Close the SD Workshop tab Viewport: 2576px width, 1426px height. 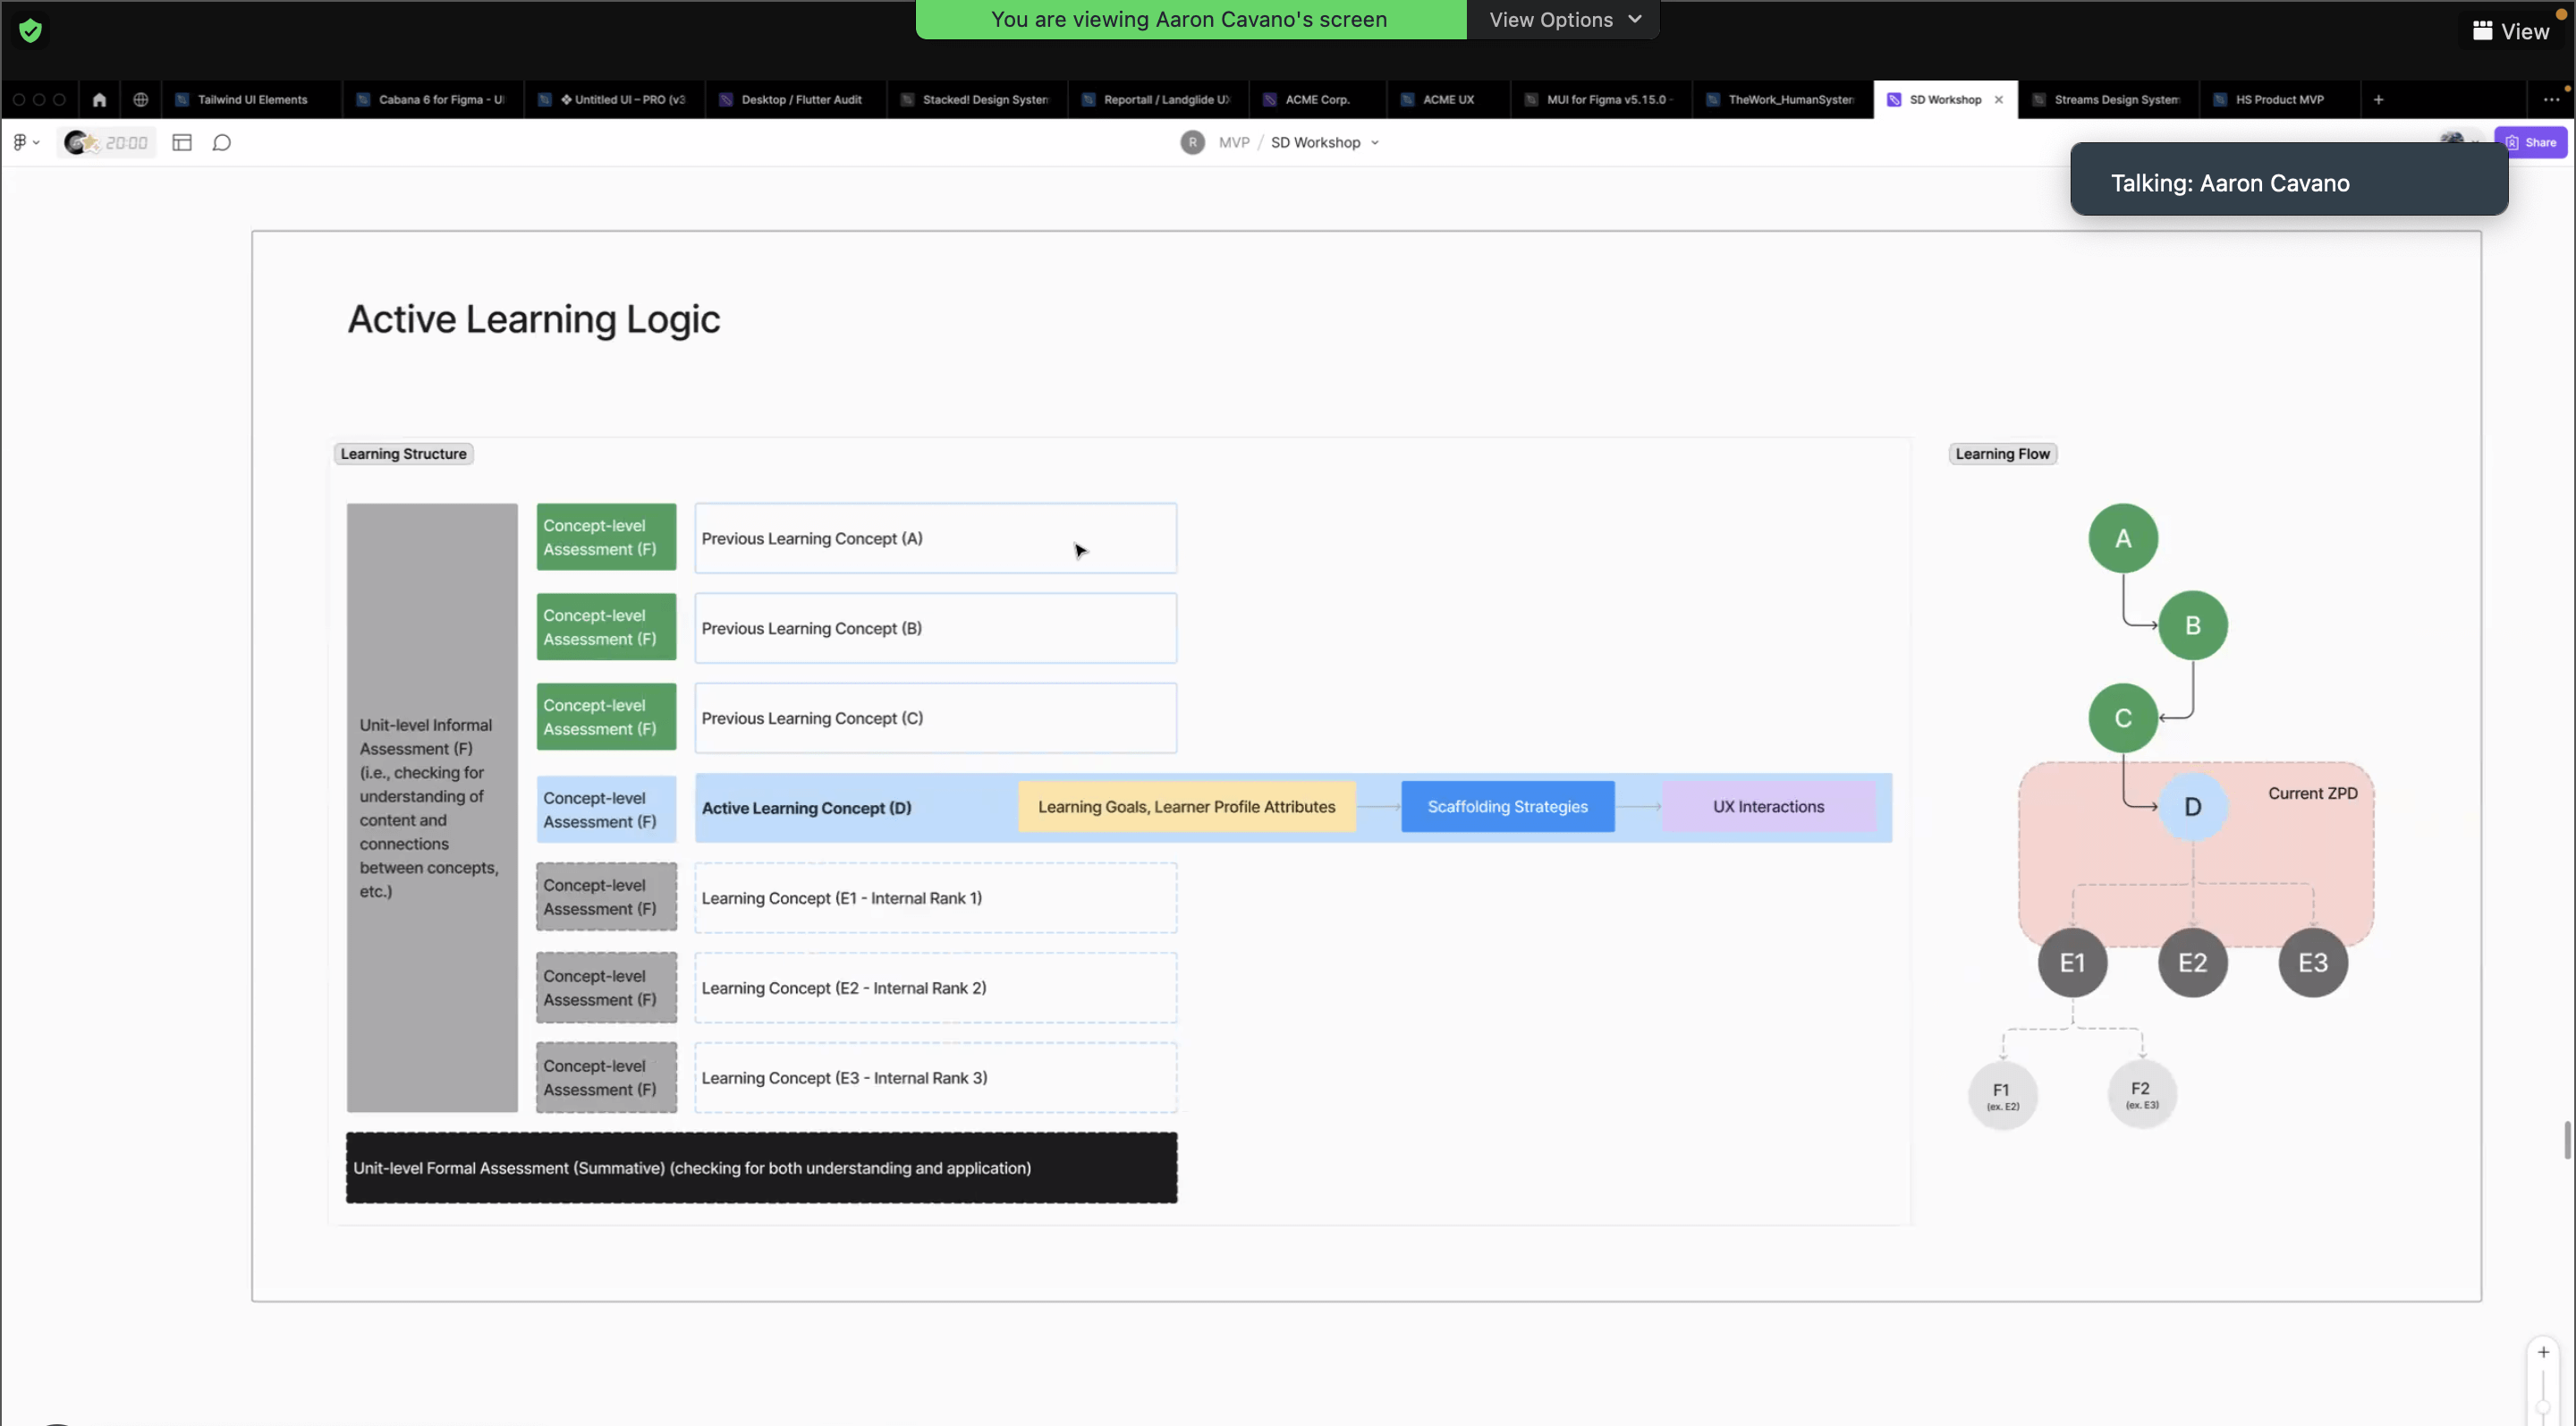(x=1999, y=100)
